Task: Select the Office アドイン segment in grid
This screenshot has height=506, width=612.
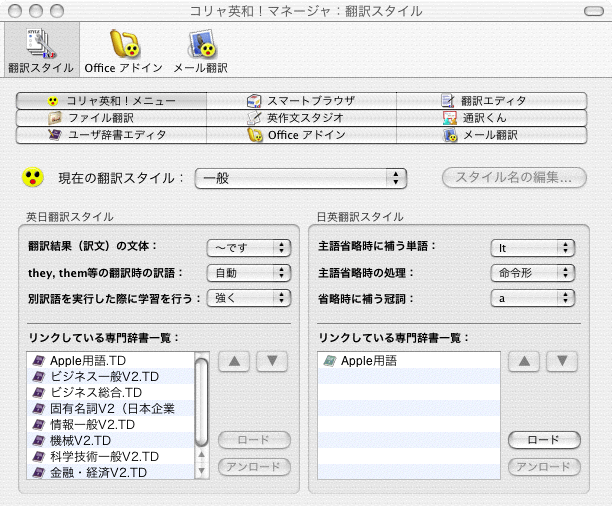Action: click(x=301, y=135)
